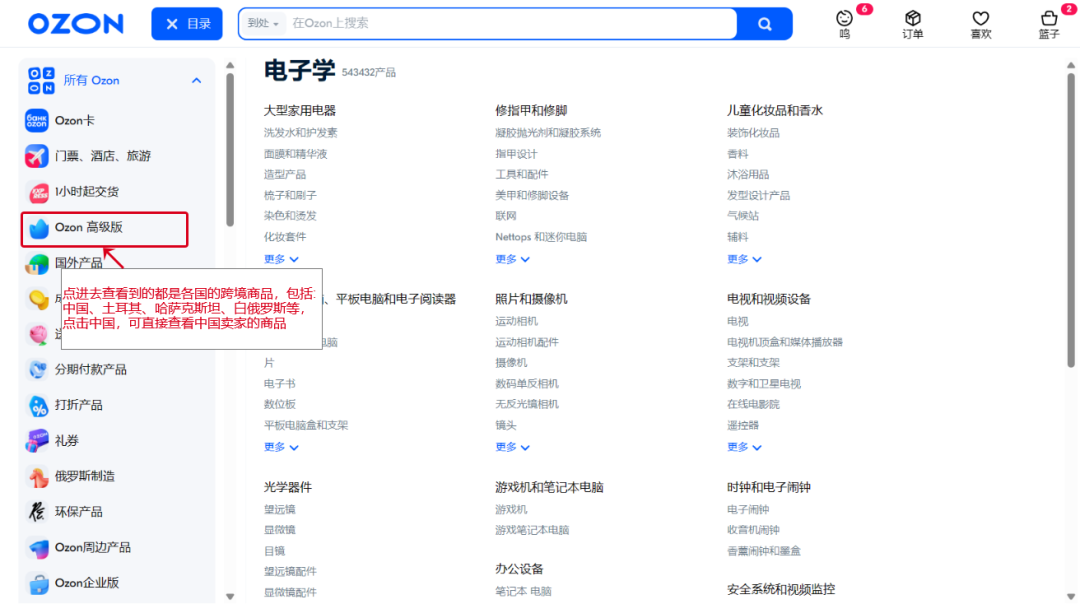Screen dimensions: 1080x604
Task: Click the sidebar scroll-down arrow
Action: tap(230, 597)
